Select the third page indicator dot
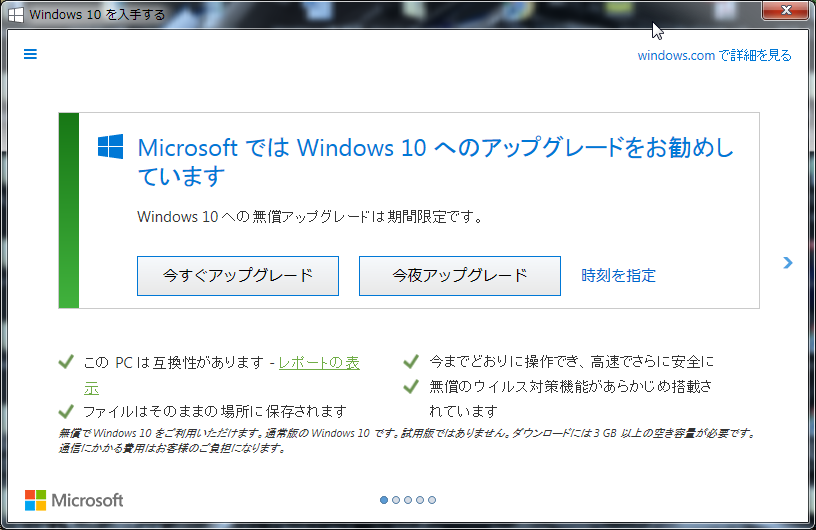This screenshot has height=530, width=816. (x=408, y=500)
